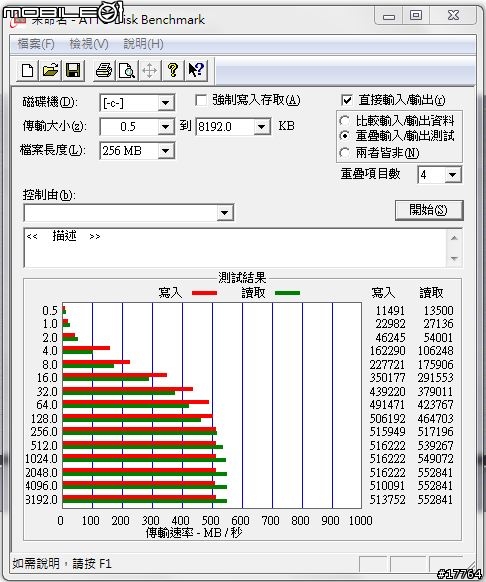
Task: Uncheck 直接輸入/輸出 checkbox
Action: (x=347, y=100)
